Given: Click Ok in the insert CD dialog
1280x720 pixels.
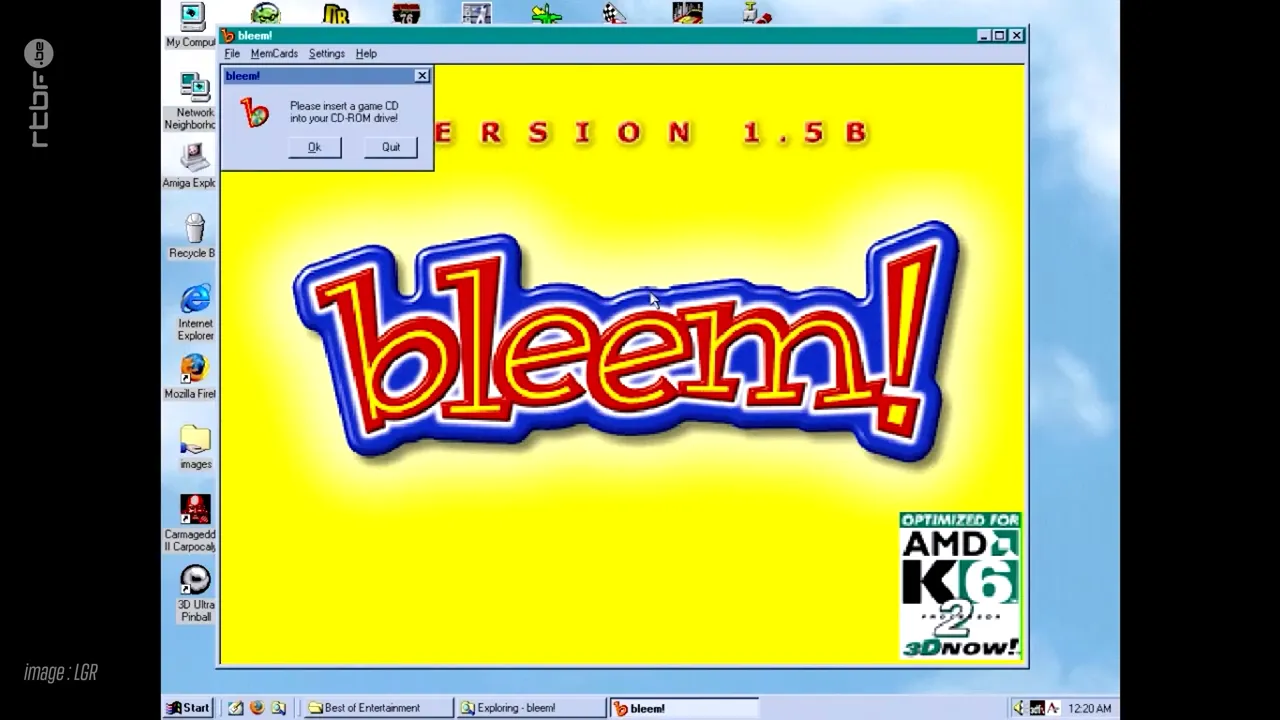Looking at the screenshot, I should pos(315,147).
